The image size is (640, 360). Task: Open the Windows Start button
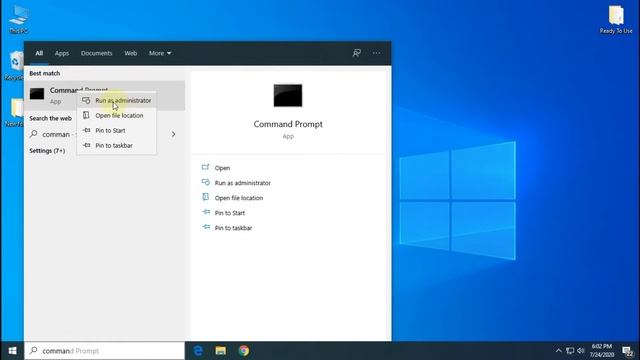click(12, 351)
